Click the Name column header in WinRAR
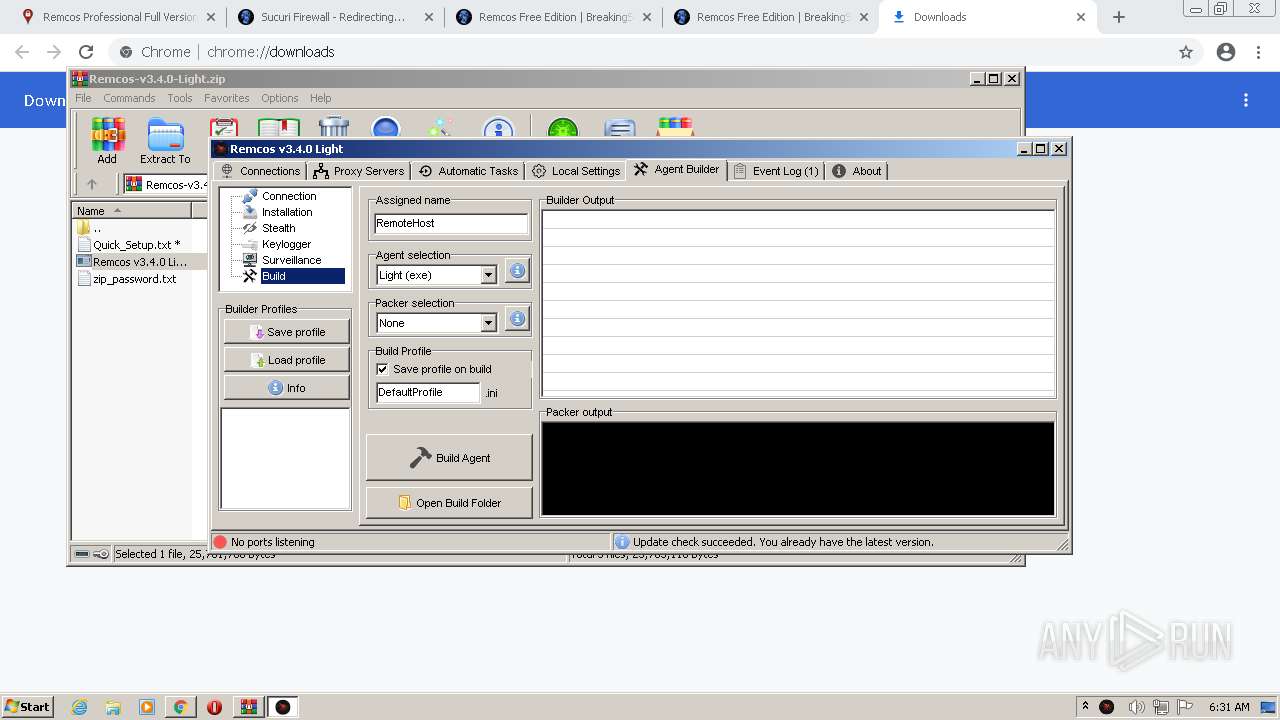The width and height of the screenshot is (1280, 720). (x=132, y=211)
